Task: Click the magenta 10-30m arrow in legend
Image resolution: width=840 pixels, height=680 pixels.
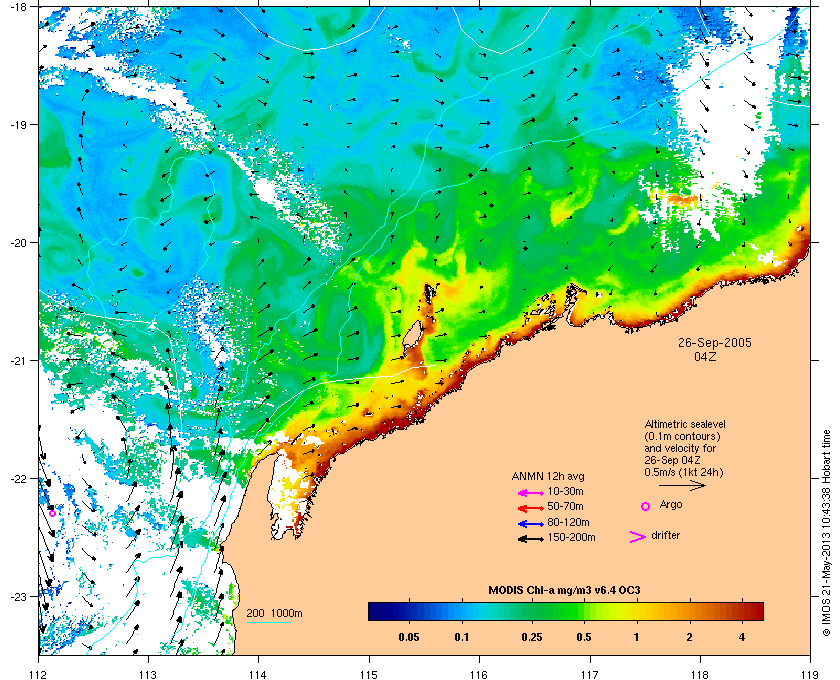Action: point(531,492)
